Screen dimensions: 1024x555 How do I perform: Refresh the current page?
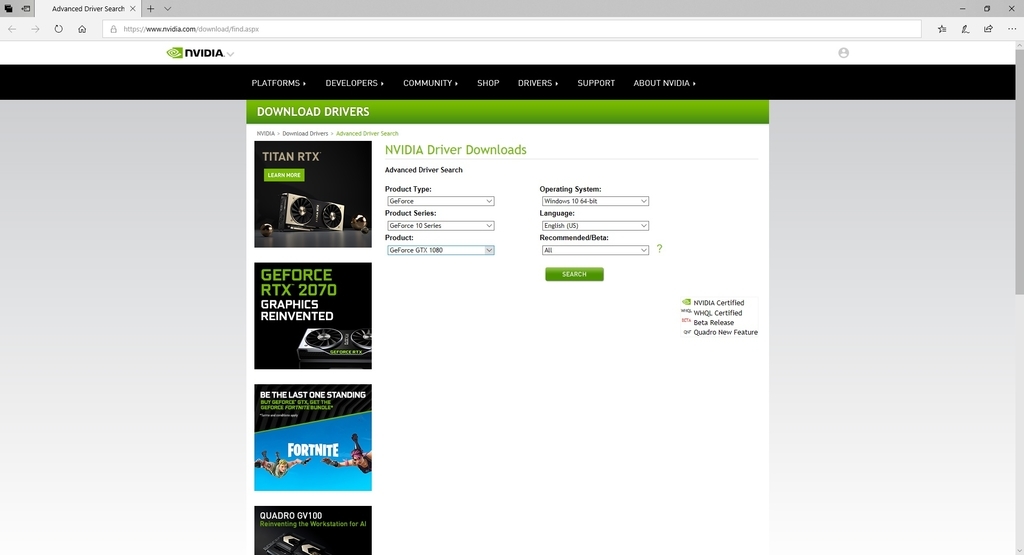pos(59,29)
